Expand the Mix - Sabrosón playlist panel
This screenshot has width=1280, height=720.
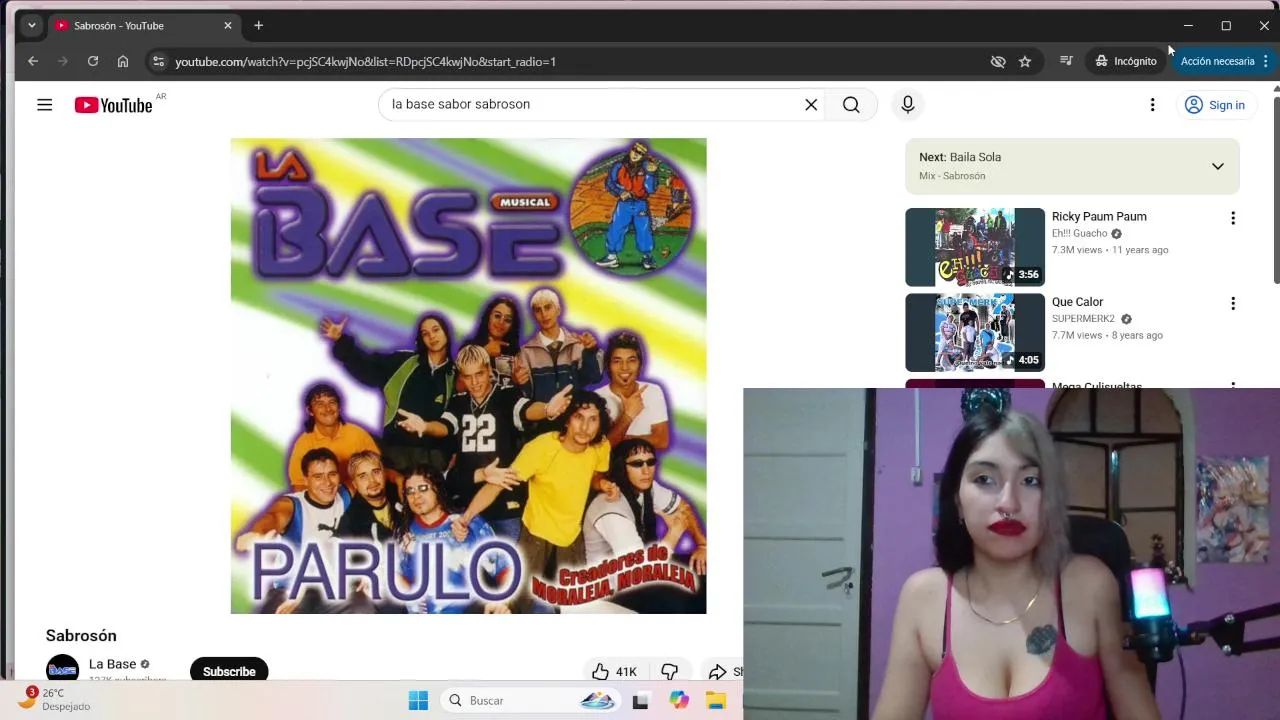click(x=1217, y=166)
